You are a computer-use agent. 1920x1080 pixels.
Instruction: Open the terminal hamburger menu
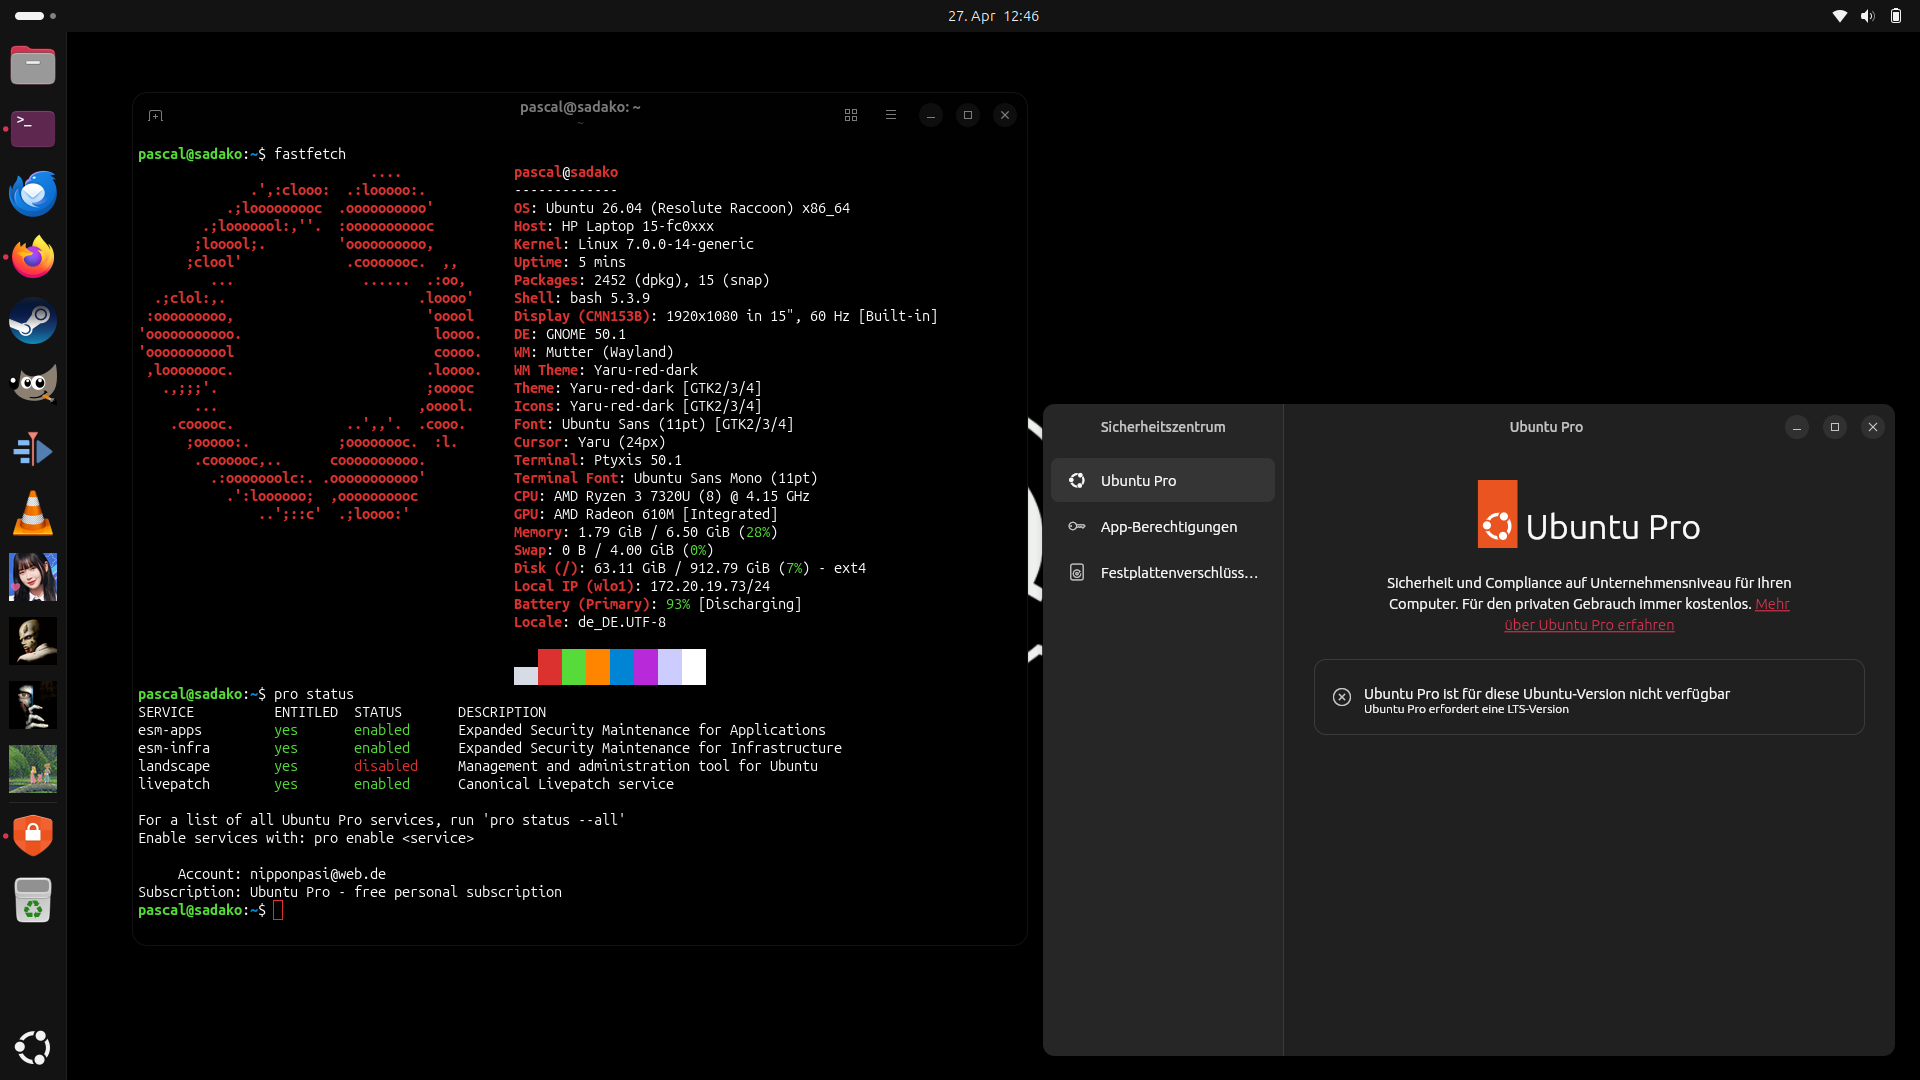click(x=890, y=115)
